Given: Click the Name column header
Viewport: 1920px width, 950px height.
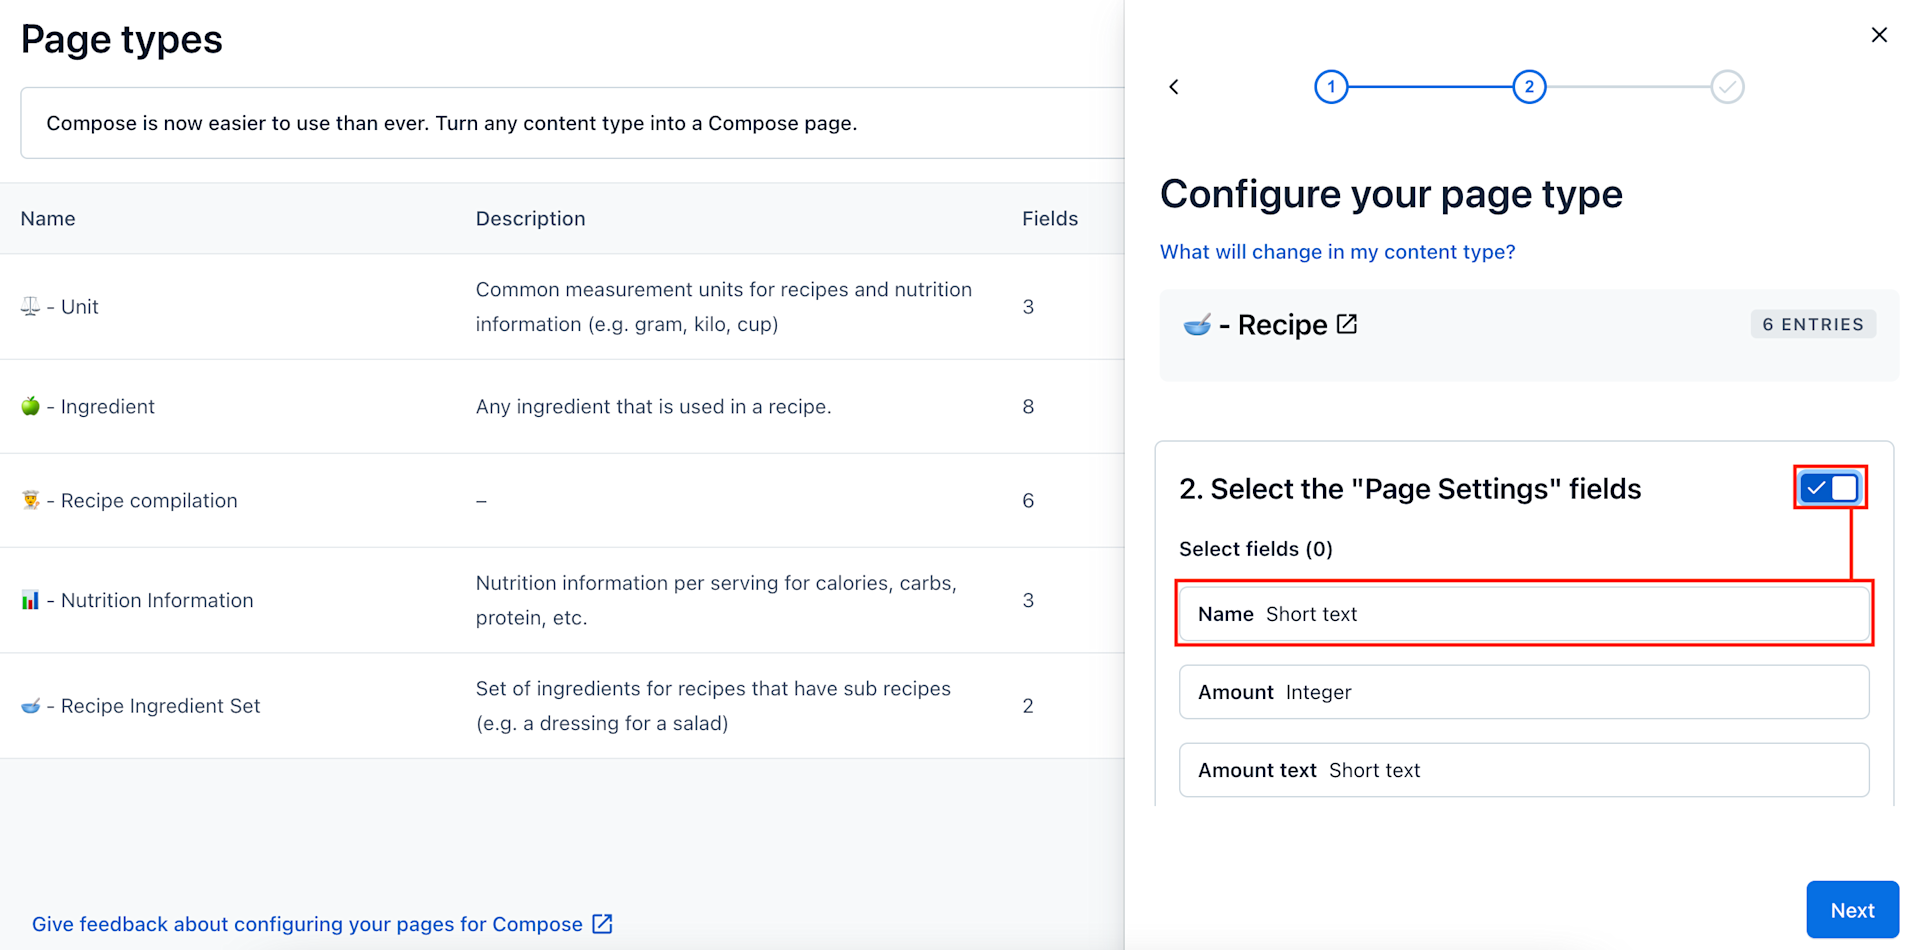Looking at the screenshot, I should pos(48,219).
